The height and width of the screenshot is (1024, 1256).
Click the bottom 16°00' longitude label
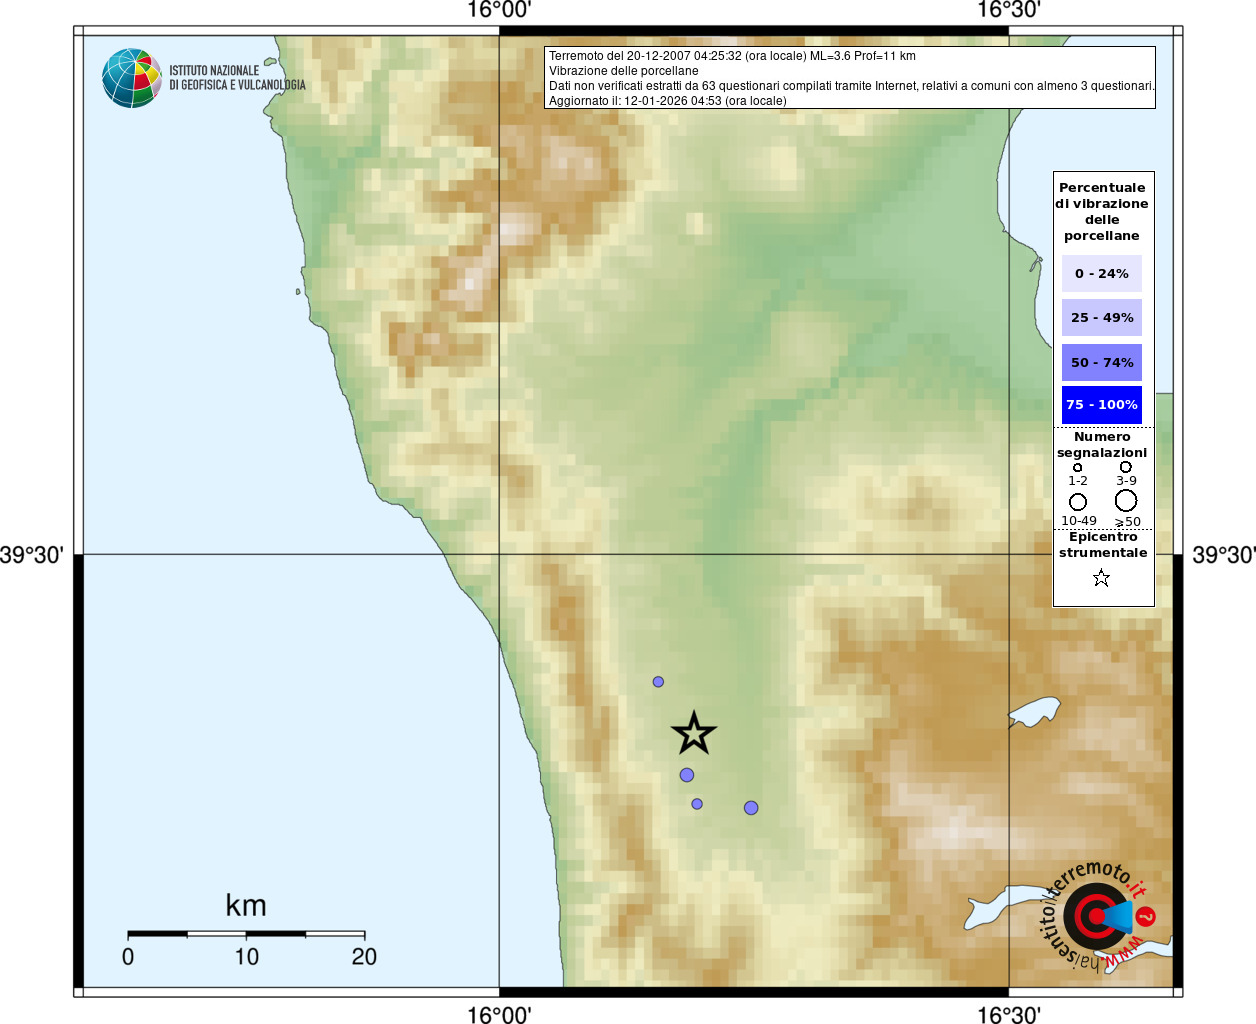point(499,1015)
